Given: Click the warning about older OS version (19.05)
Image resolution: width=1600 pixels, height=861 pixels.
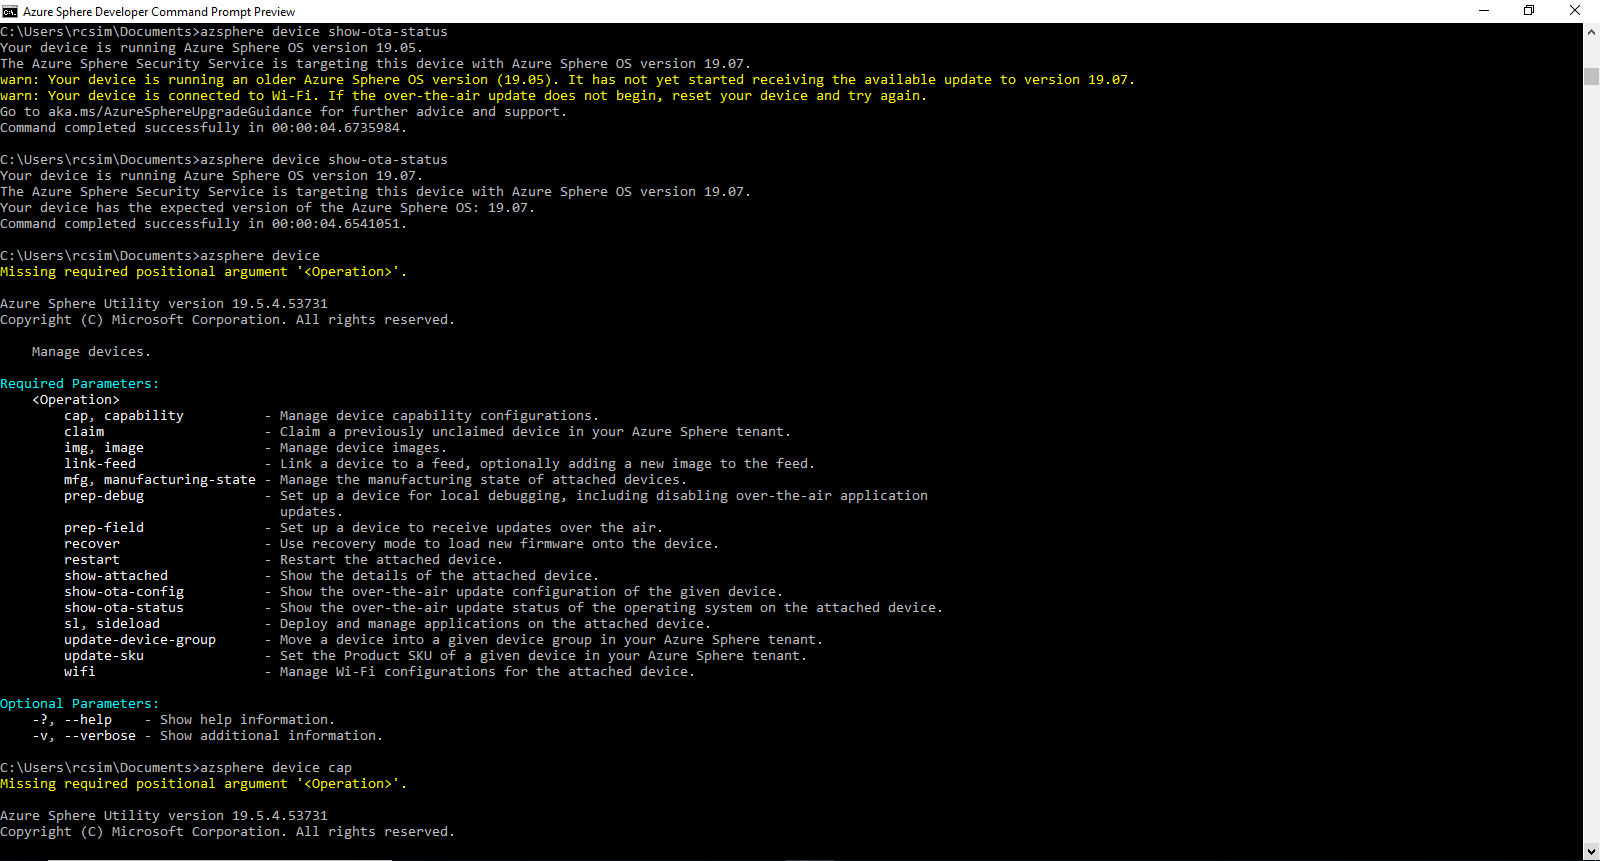Looking at the screenshot, I should click(x=568, y=80).
